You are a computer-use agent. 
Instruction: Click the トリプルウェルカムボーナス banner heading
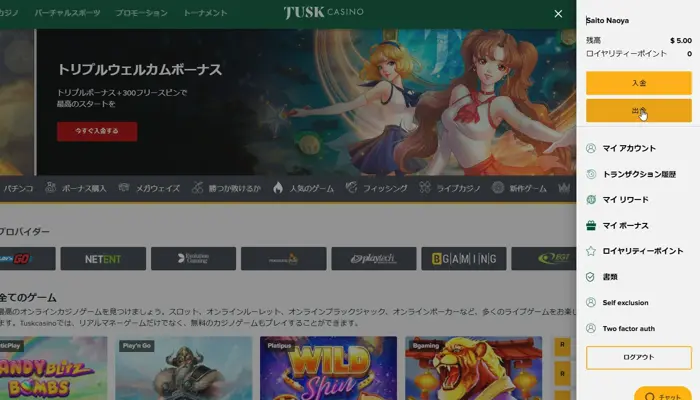click(140, 70)
